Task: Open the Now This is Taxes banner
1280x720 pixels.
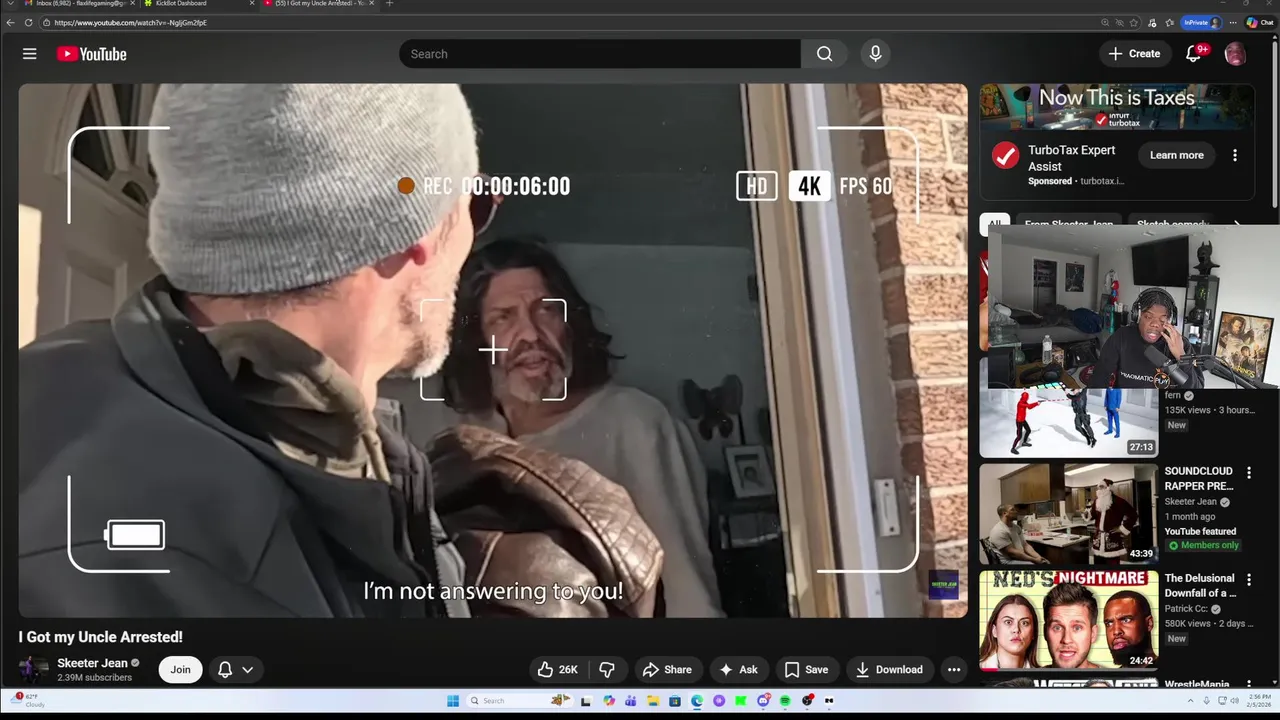Action: (1117, 107)
